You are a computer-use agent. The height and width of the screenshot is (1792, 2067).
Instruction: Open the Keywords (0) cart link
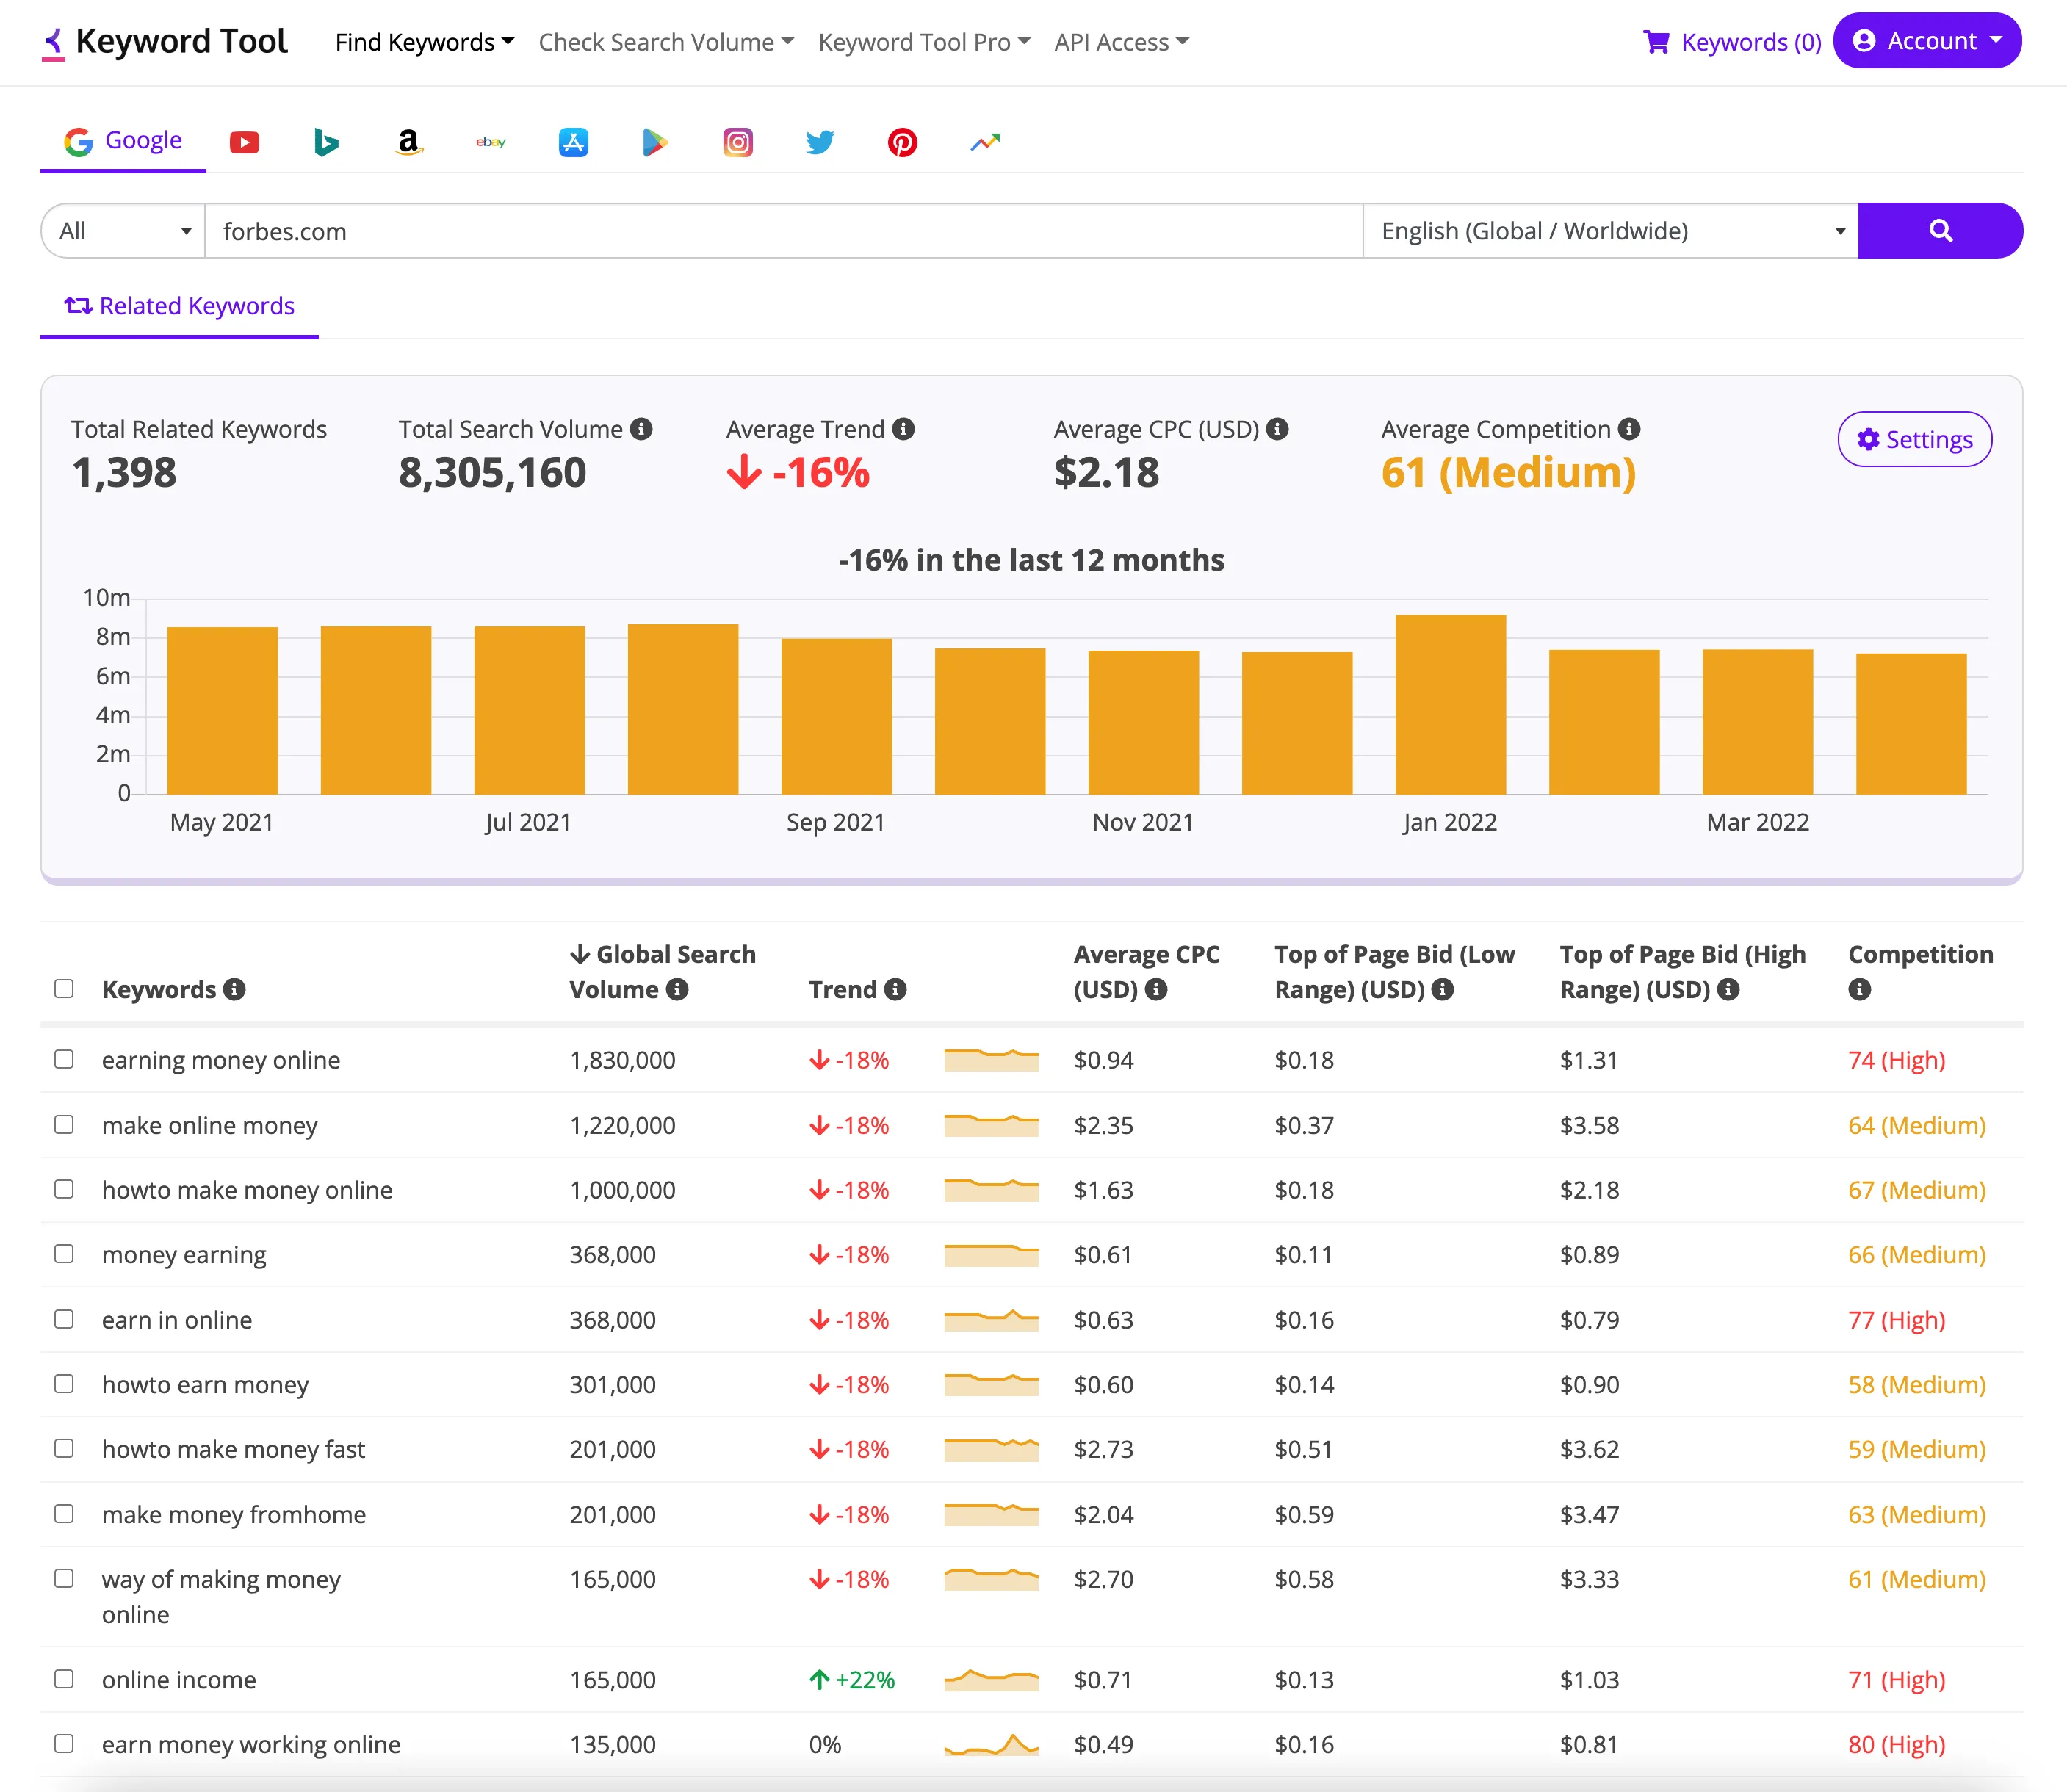point(1732,42)
